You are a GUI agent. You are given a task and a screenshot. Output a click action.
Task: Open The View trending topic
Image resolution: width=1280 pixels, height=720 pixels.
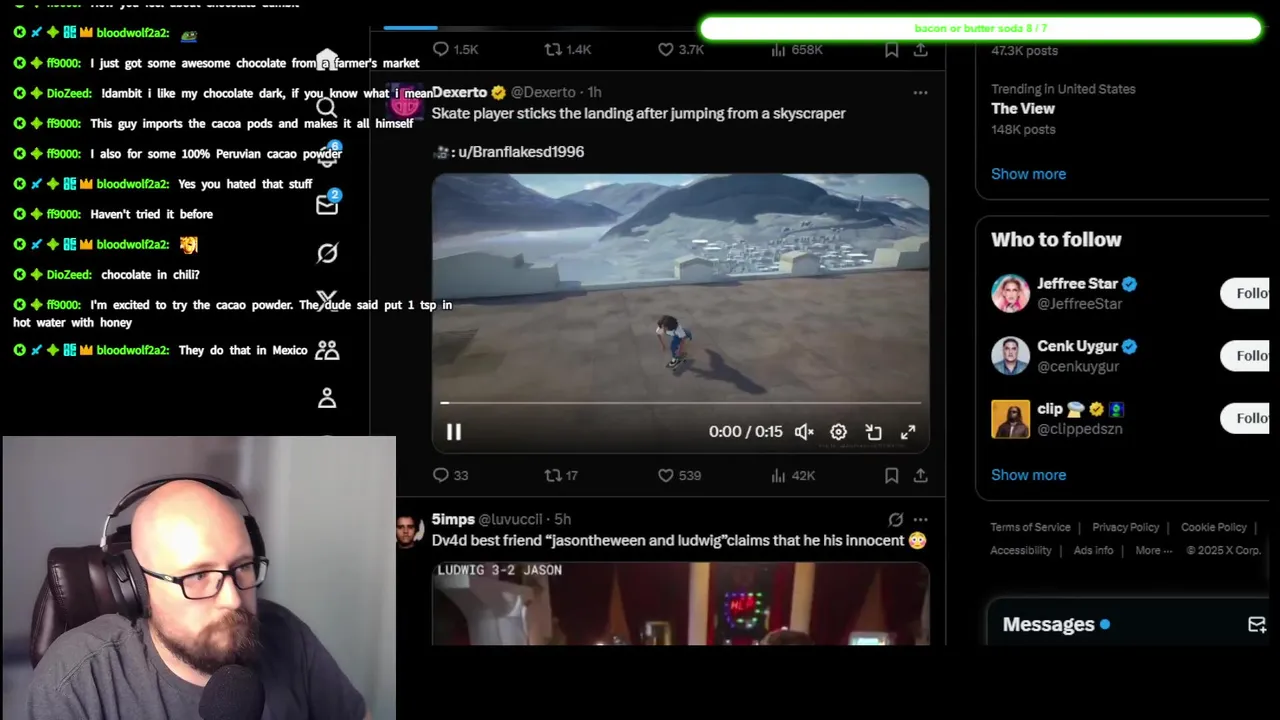click(x=1023, y=108)
